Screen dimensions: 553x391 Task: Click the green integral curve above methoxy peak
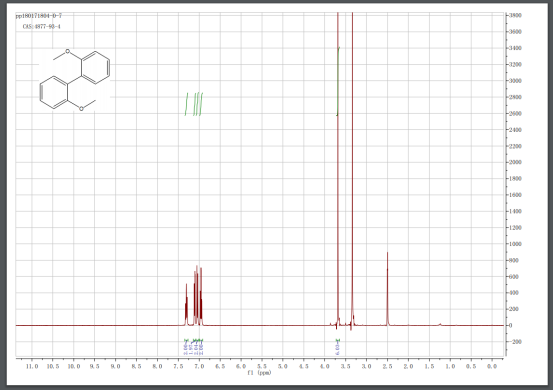click(338, 81)
